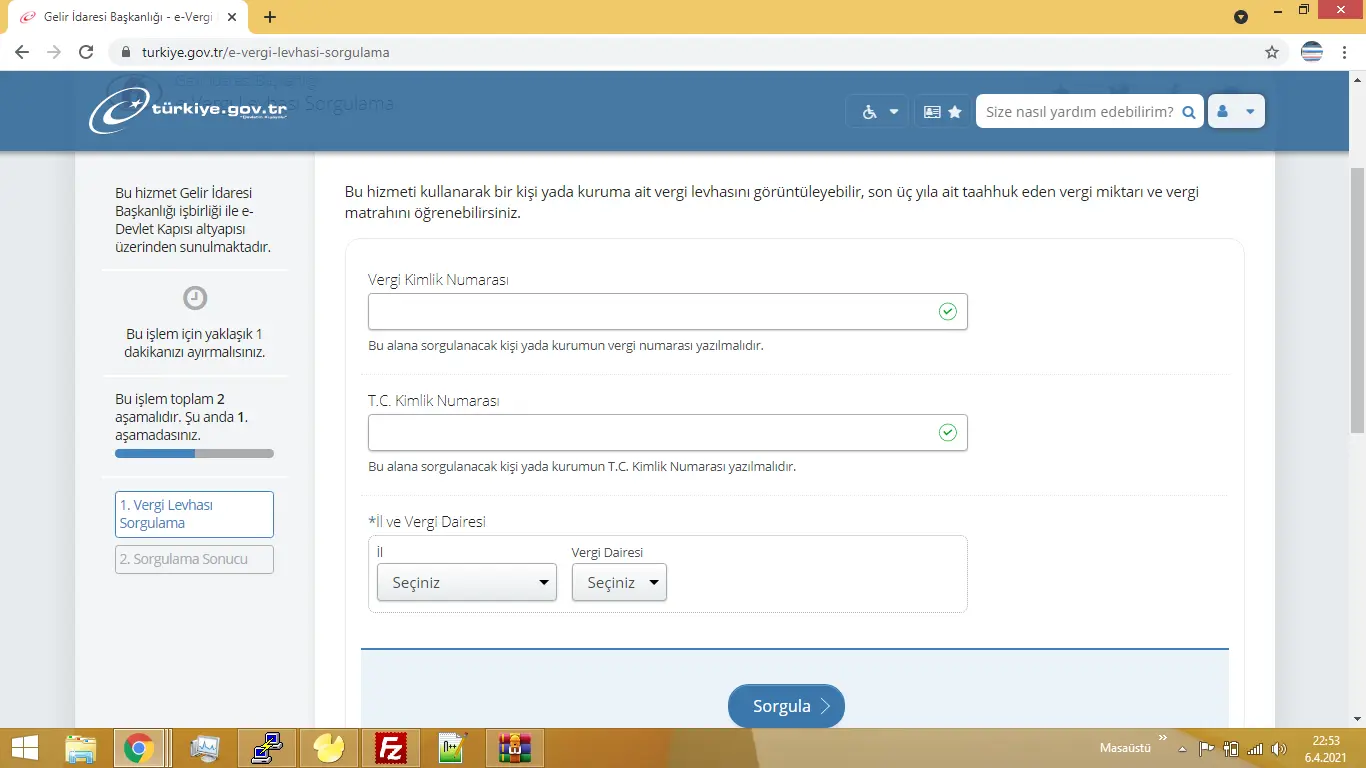Open the favorite services star button
1366x768 pixels.
pyautogui.click(x=943, y=112)
